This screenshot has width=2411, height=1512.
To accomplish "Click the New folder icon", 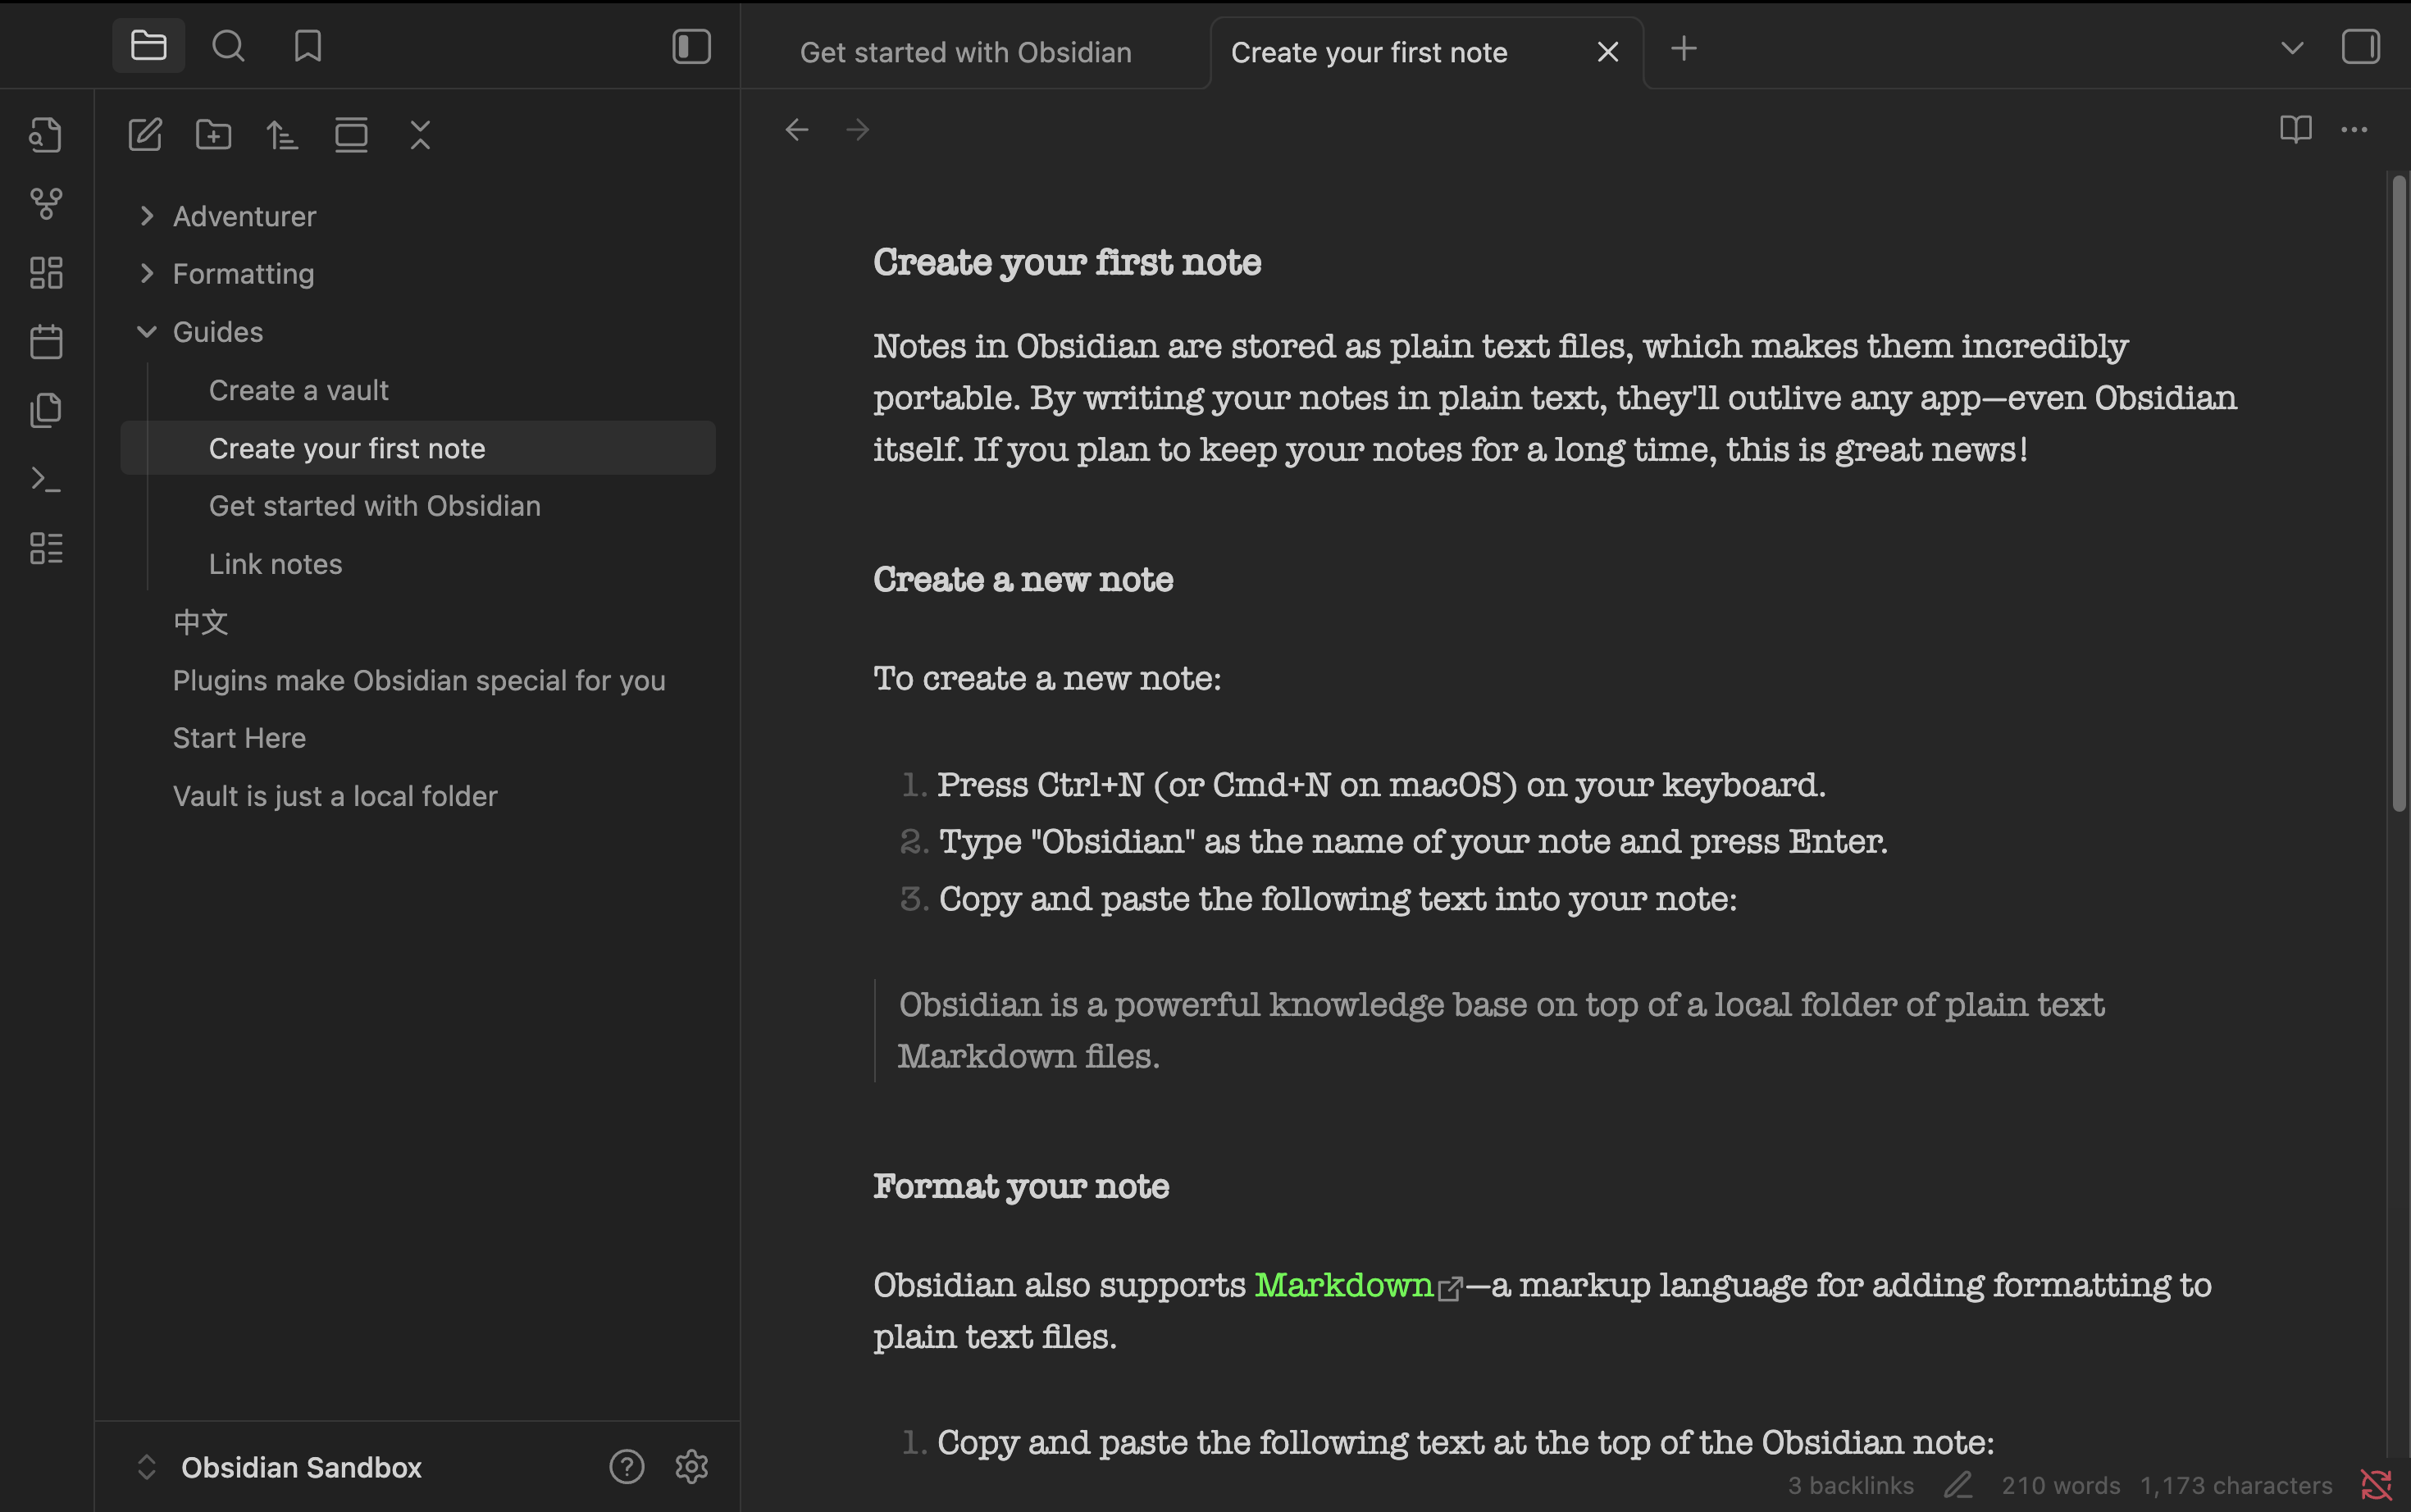I will [213, 134].
